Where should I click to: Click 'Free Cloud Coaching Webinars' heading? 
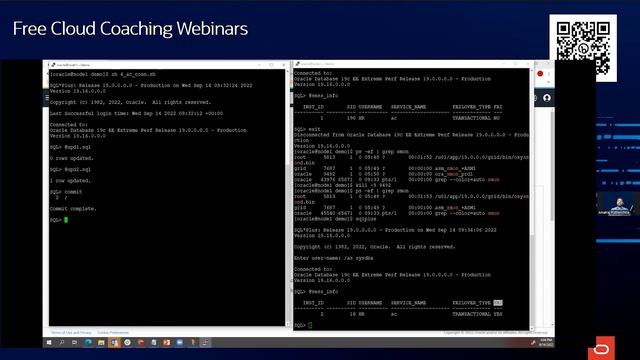[x=130, y=29]
